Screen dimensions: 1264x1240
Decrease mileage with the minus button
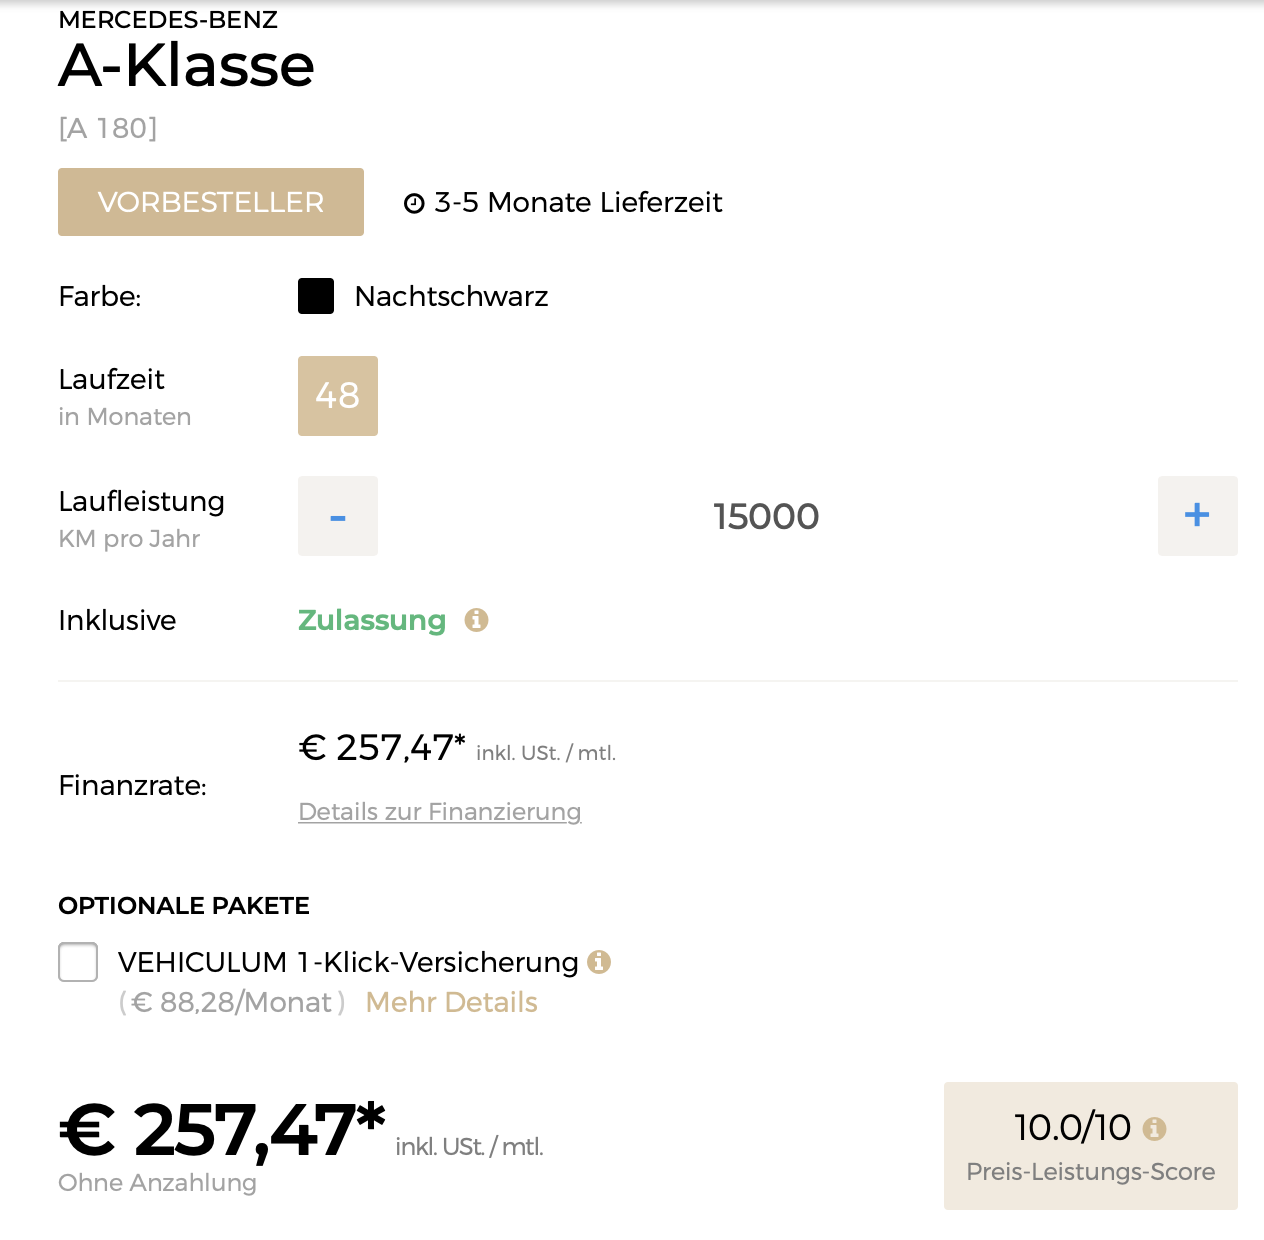[x=338, y=516]
